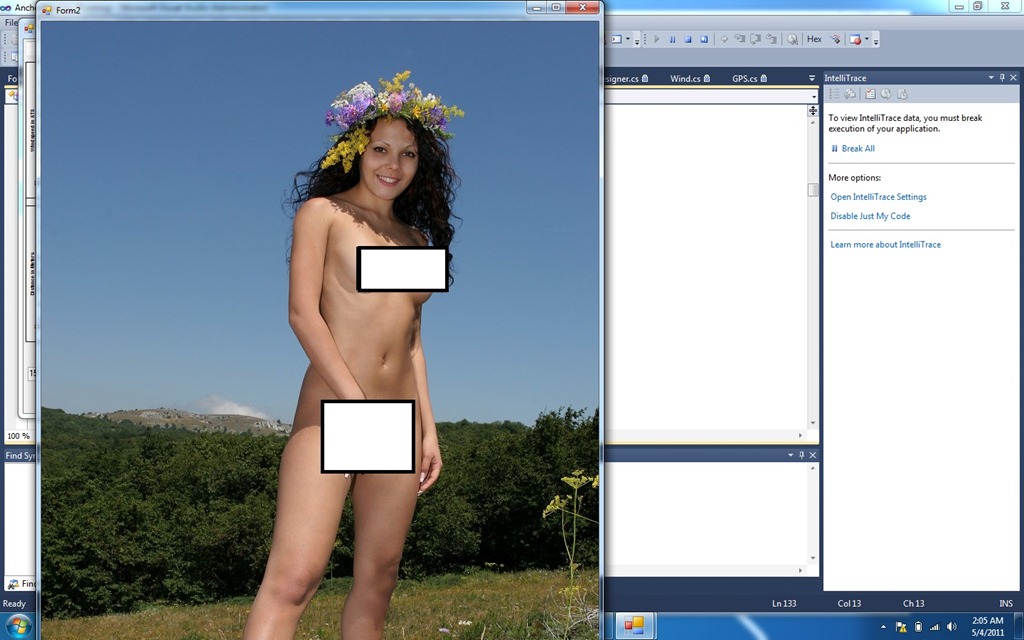Click the INS status bar indicator
This screenshot has height=640, width=1024.
coord(1006,603)
